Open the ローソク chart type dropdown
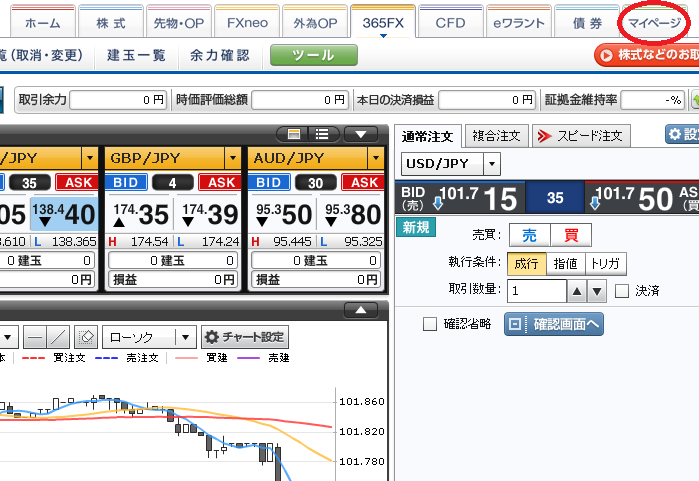The image size is (699, 481). pos(149,337)
